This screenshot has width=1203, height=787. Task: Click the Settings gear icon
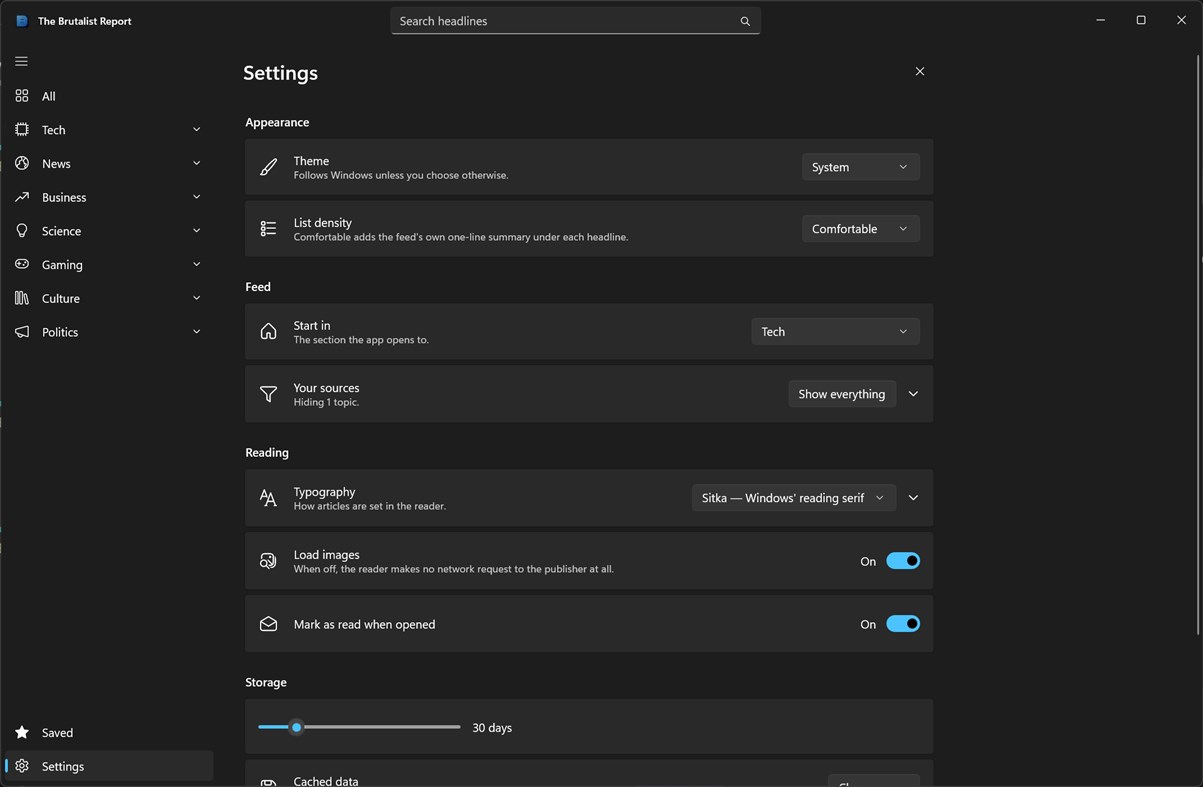click(x=22, y=766)
